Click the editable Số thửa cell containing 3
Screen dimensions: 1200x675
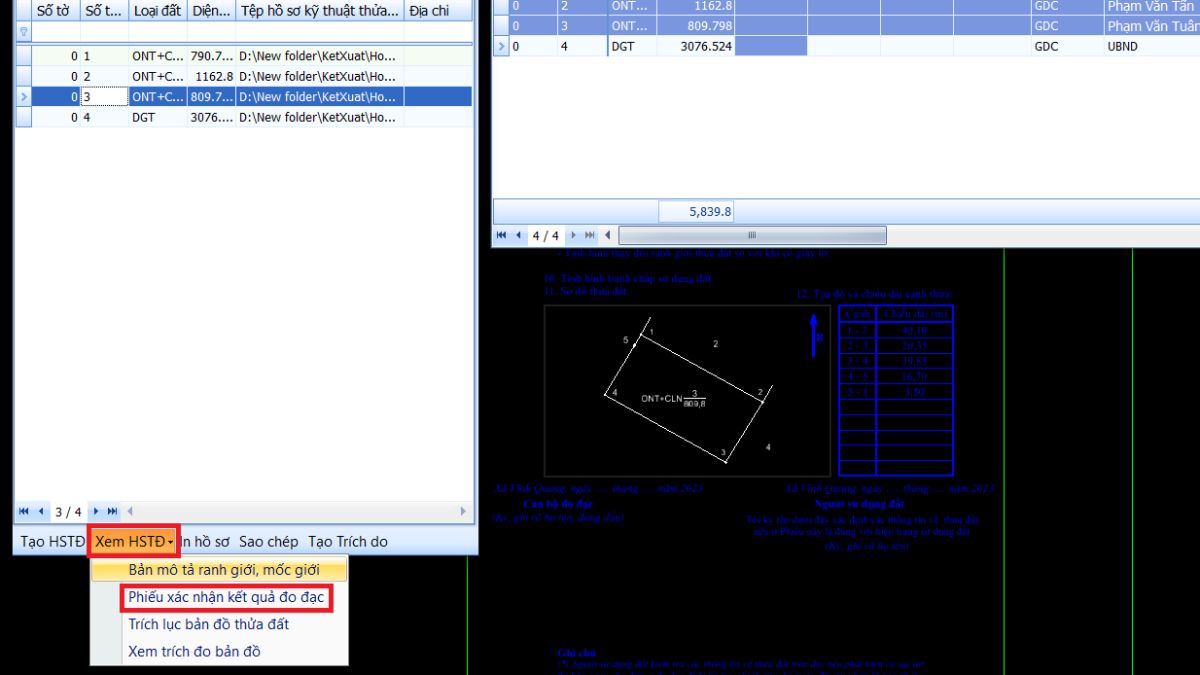pyautogui.click(x=104, y=97)
